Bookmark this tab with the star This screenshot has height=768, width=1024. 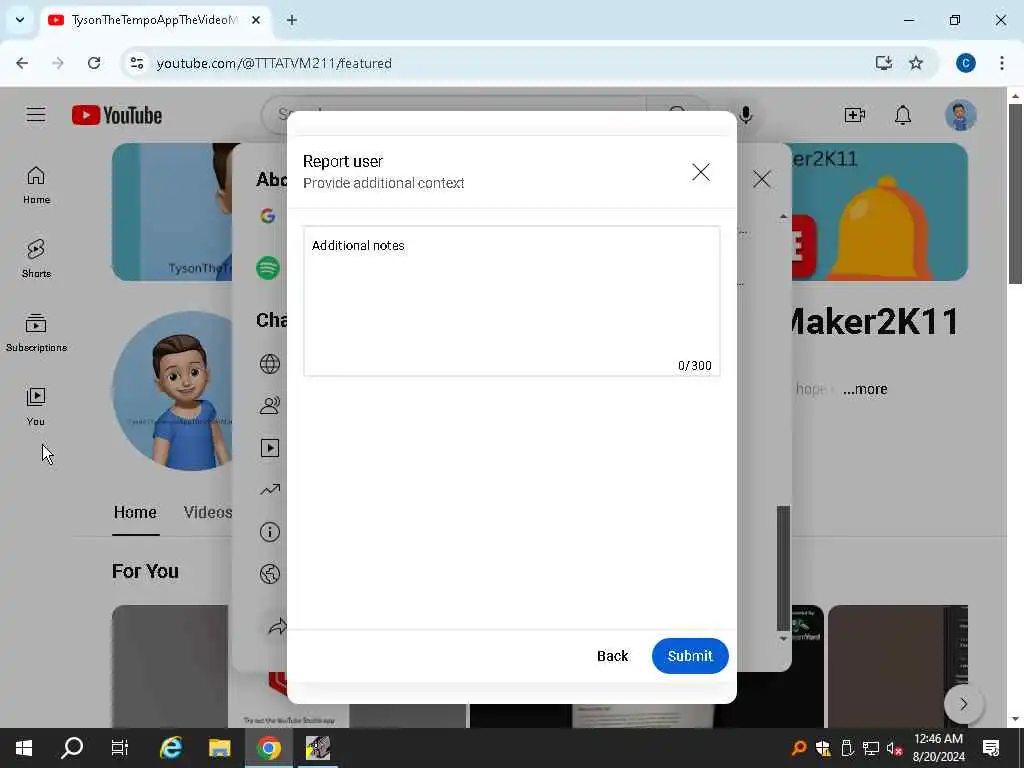(x=916, y=63)
